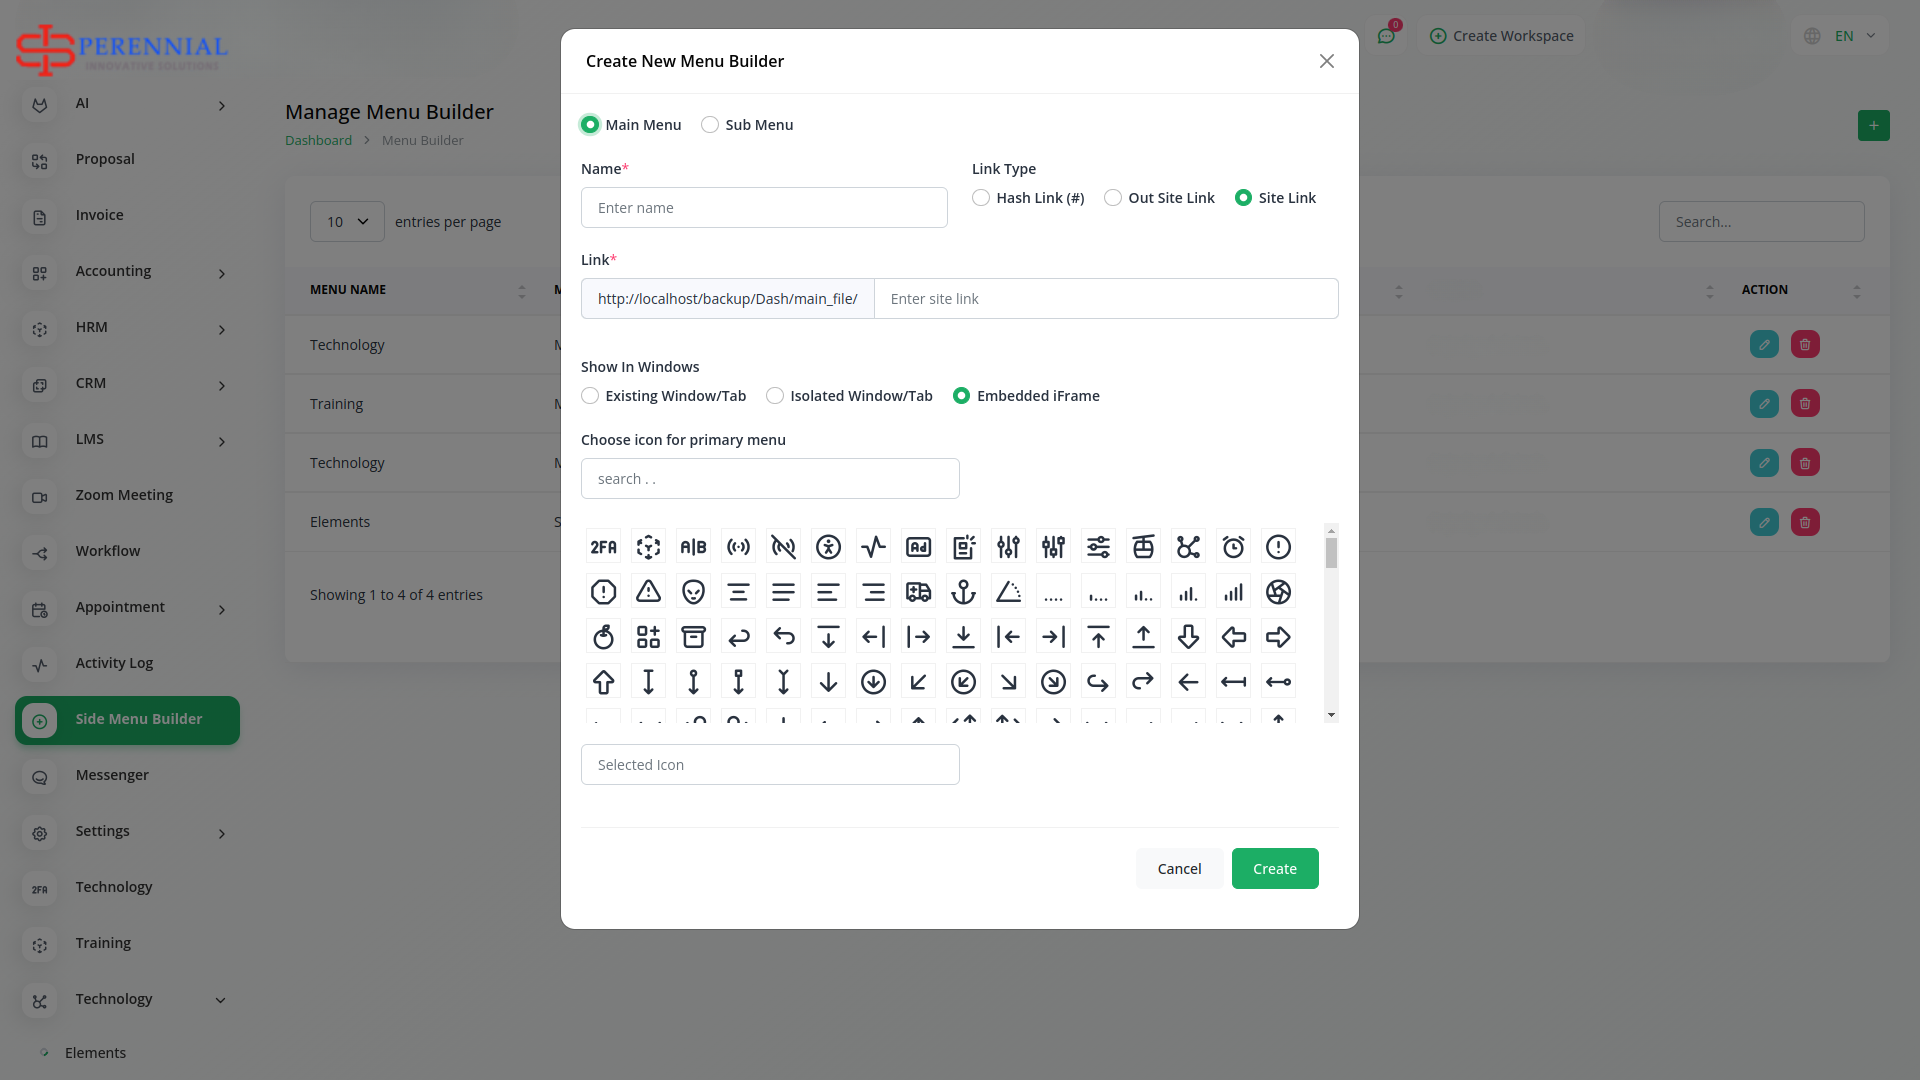1920x1080 pixels.
Task: Open Workflow in the sidebar
Action: tap(107, 551)
